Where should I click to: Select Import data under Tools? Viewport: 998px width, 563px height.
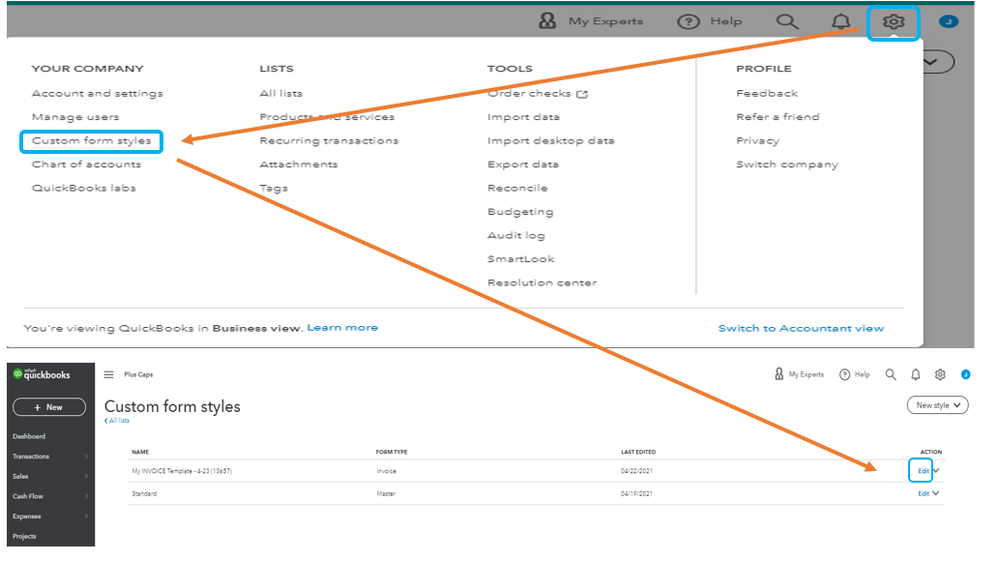click(x=523, y=117)
